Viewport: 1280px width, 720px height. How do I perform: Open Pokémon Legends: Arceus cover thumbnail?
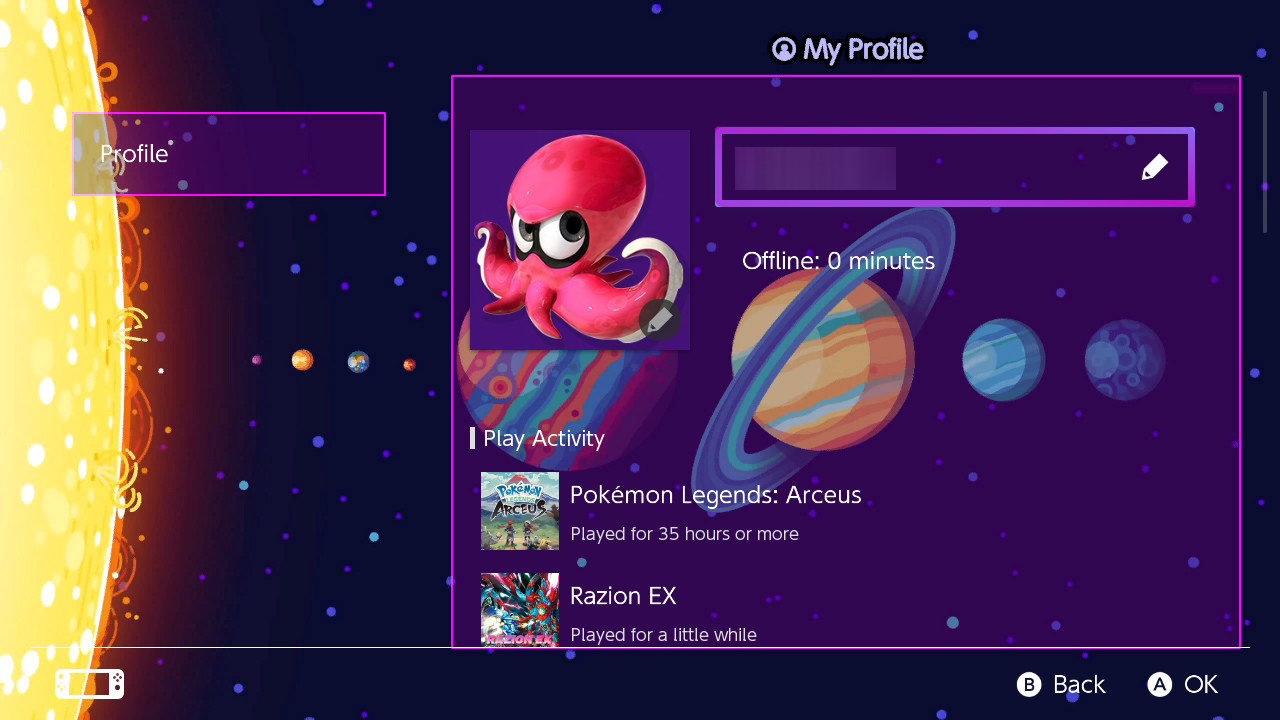tap(520, 511)
